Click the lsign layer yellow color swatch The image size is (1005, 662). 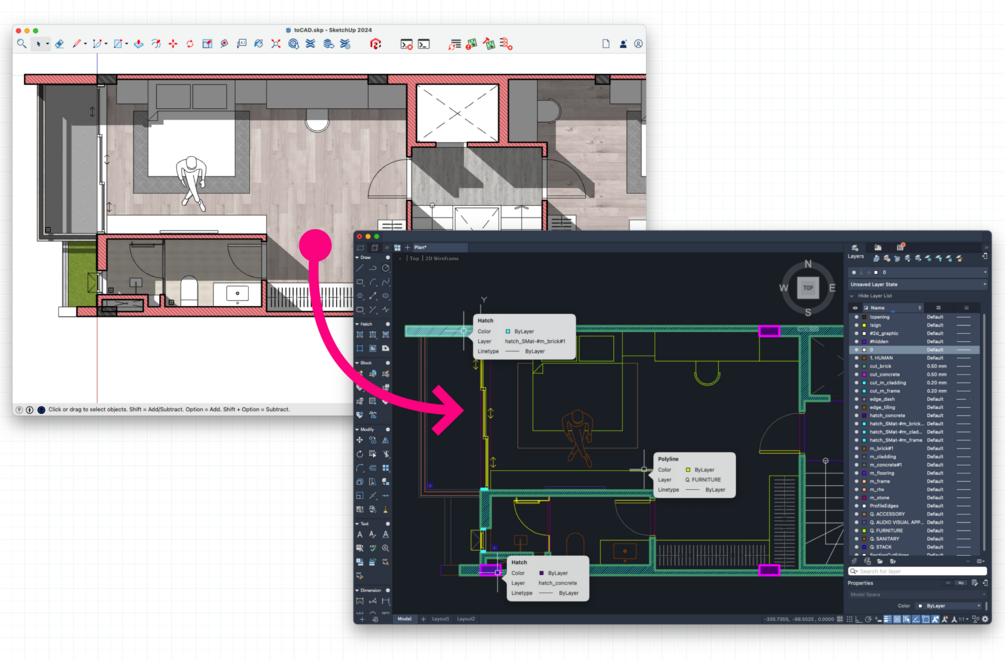pyautogui.click(x=864, y=325)
